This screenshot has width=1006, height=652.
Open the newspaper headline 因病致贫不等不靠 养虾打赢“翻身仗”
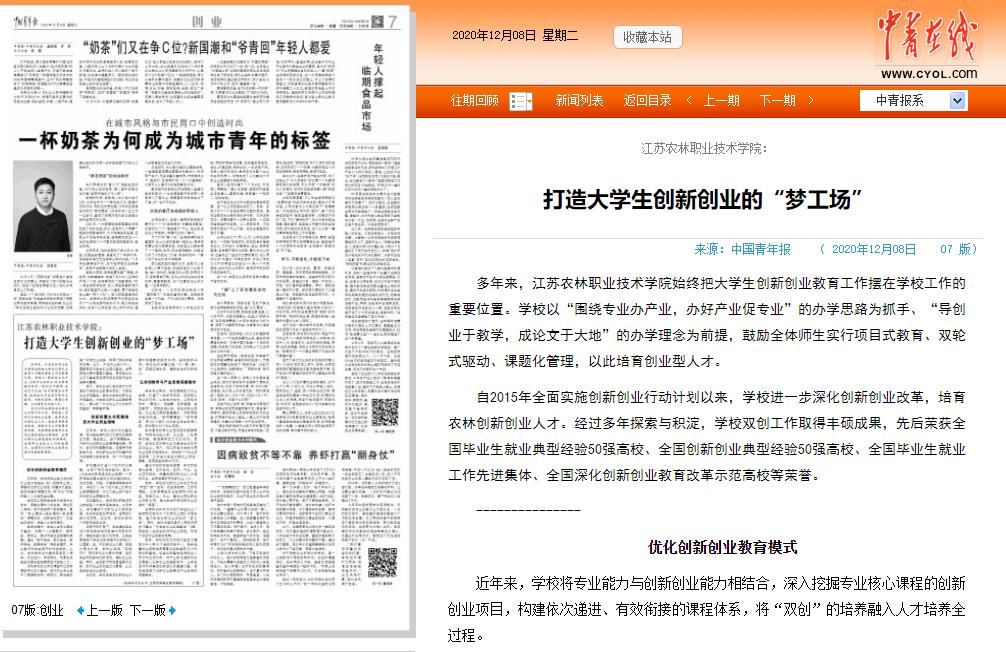pos(305,455)
